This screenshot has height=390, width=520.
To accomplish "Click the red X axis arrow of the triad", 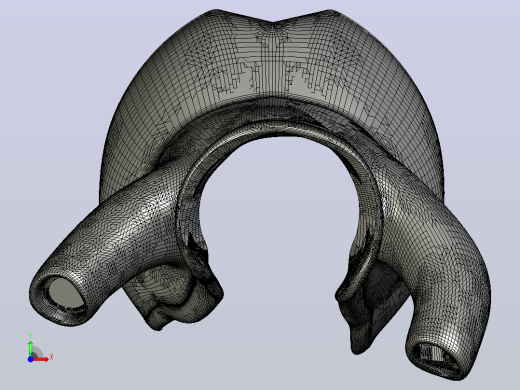I will coord(41,359).
